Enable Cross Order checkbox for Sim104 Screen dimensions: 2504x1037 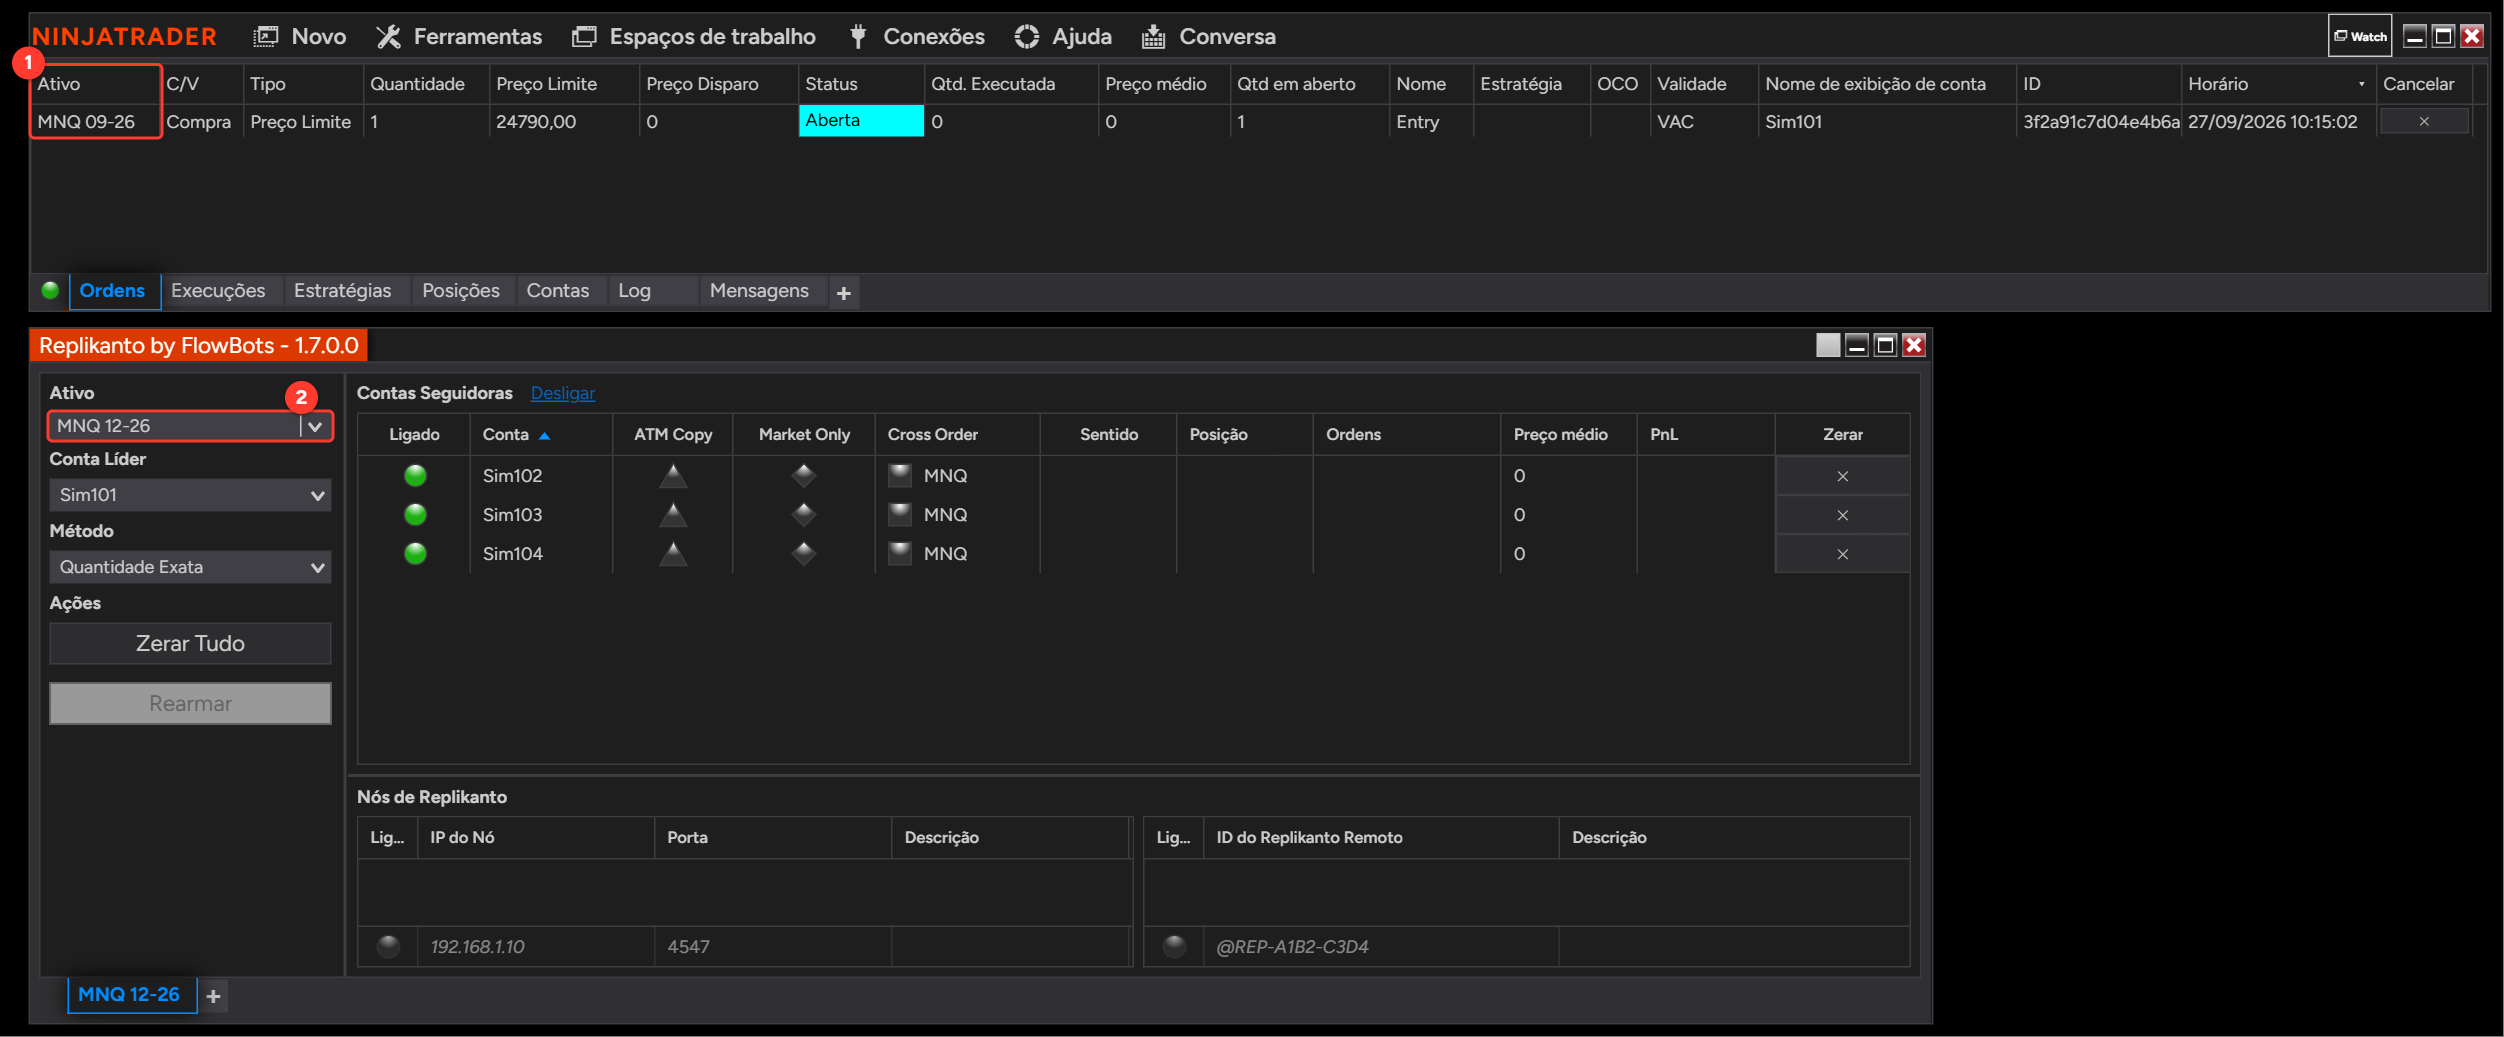pos(900,553)
